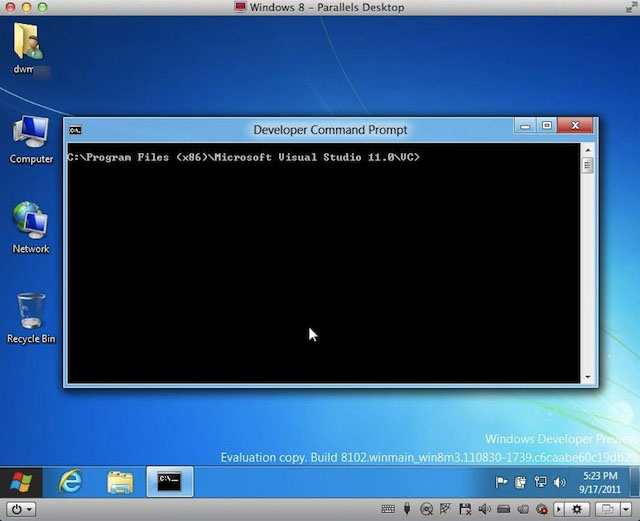Open the Parallels settings gear button

tap(577, 509)
